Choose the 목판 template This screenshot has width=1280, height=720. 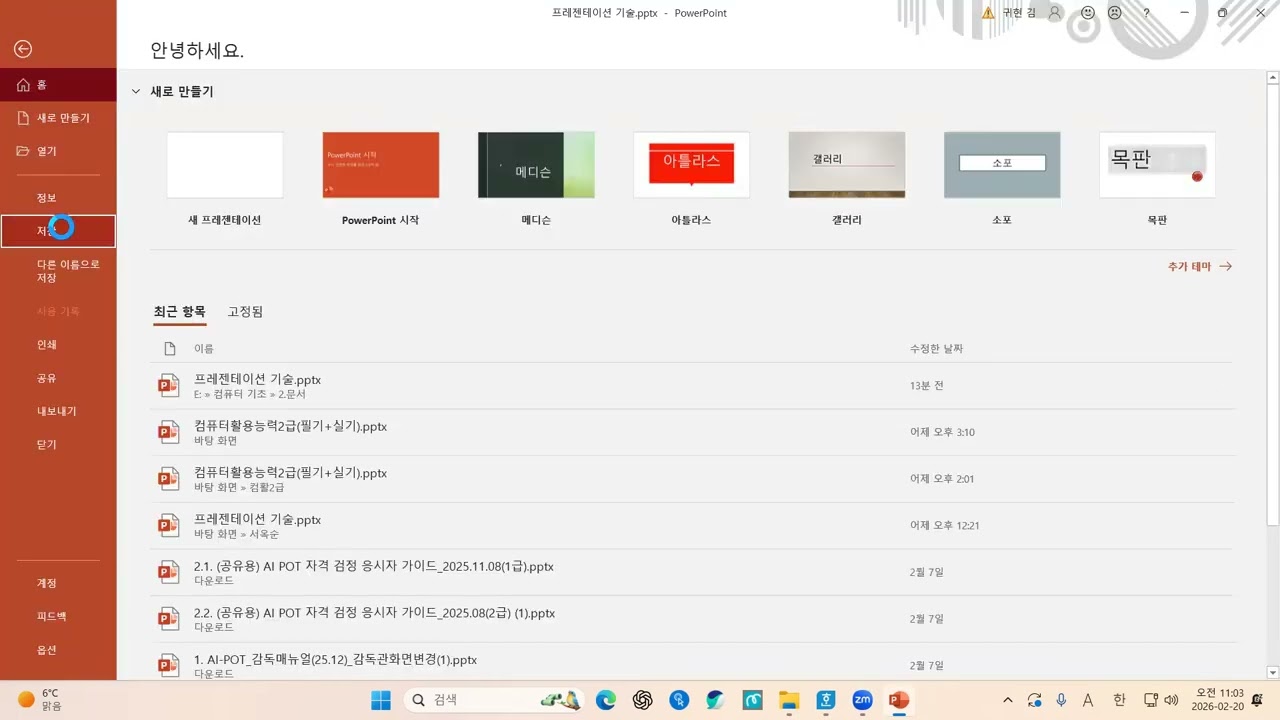coord(1157,165)
